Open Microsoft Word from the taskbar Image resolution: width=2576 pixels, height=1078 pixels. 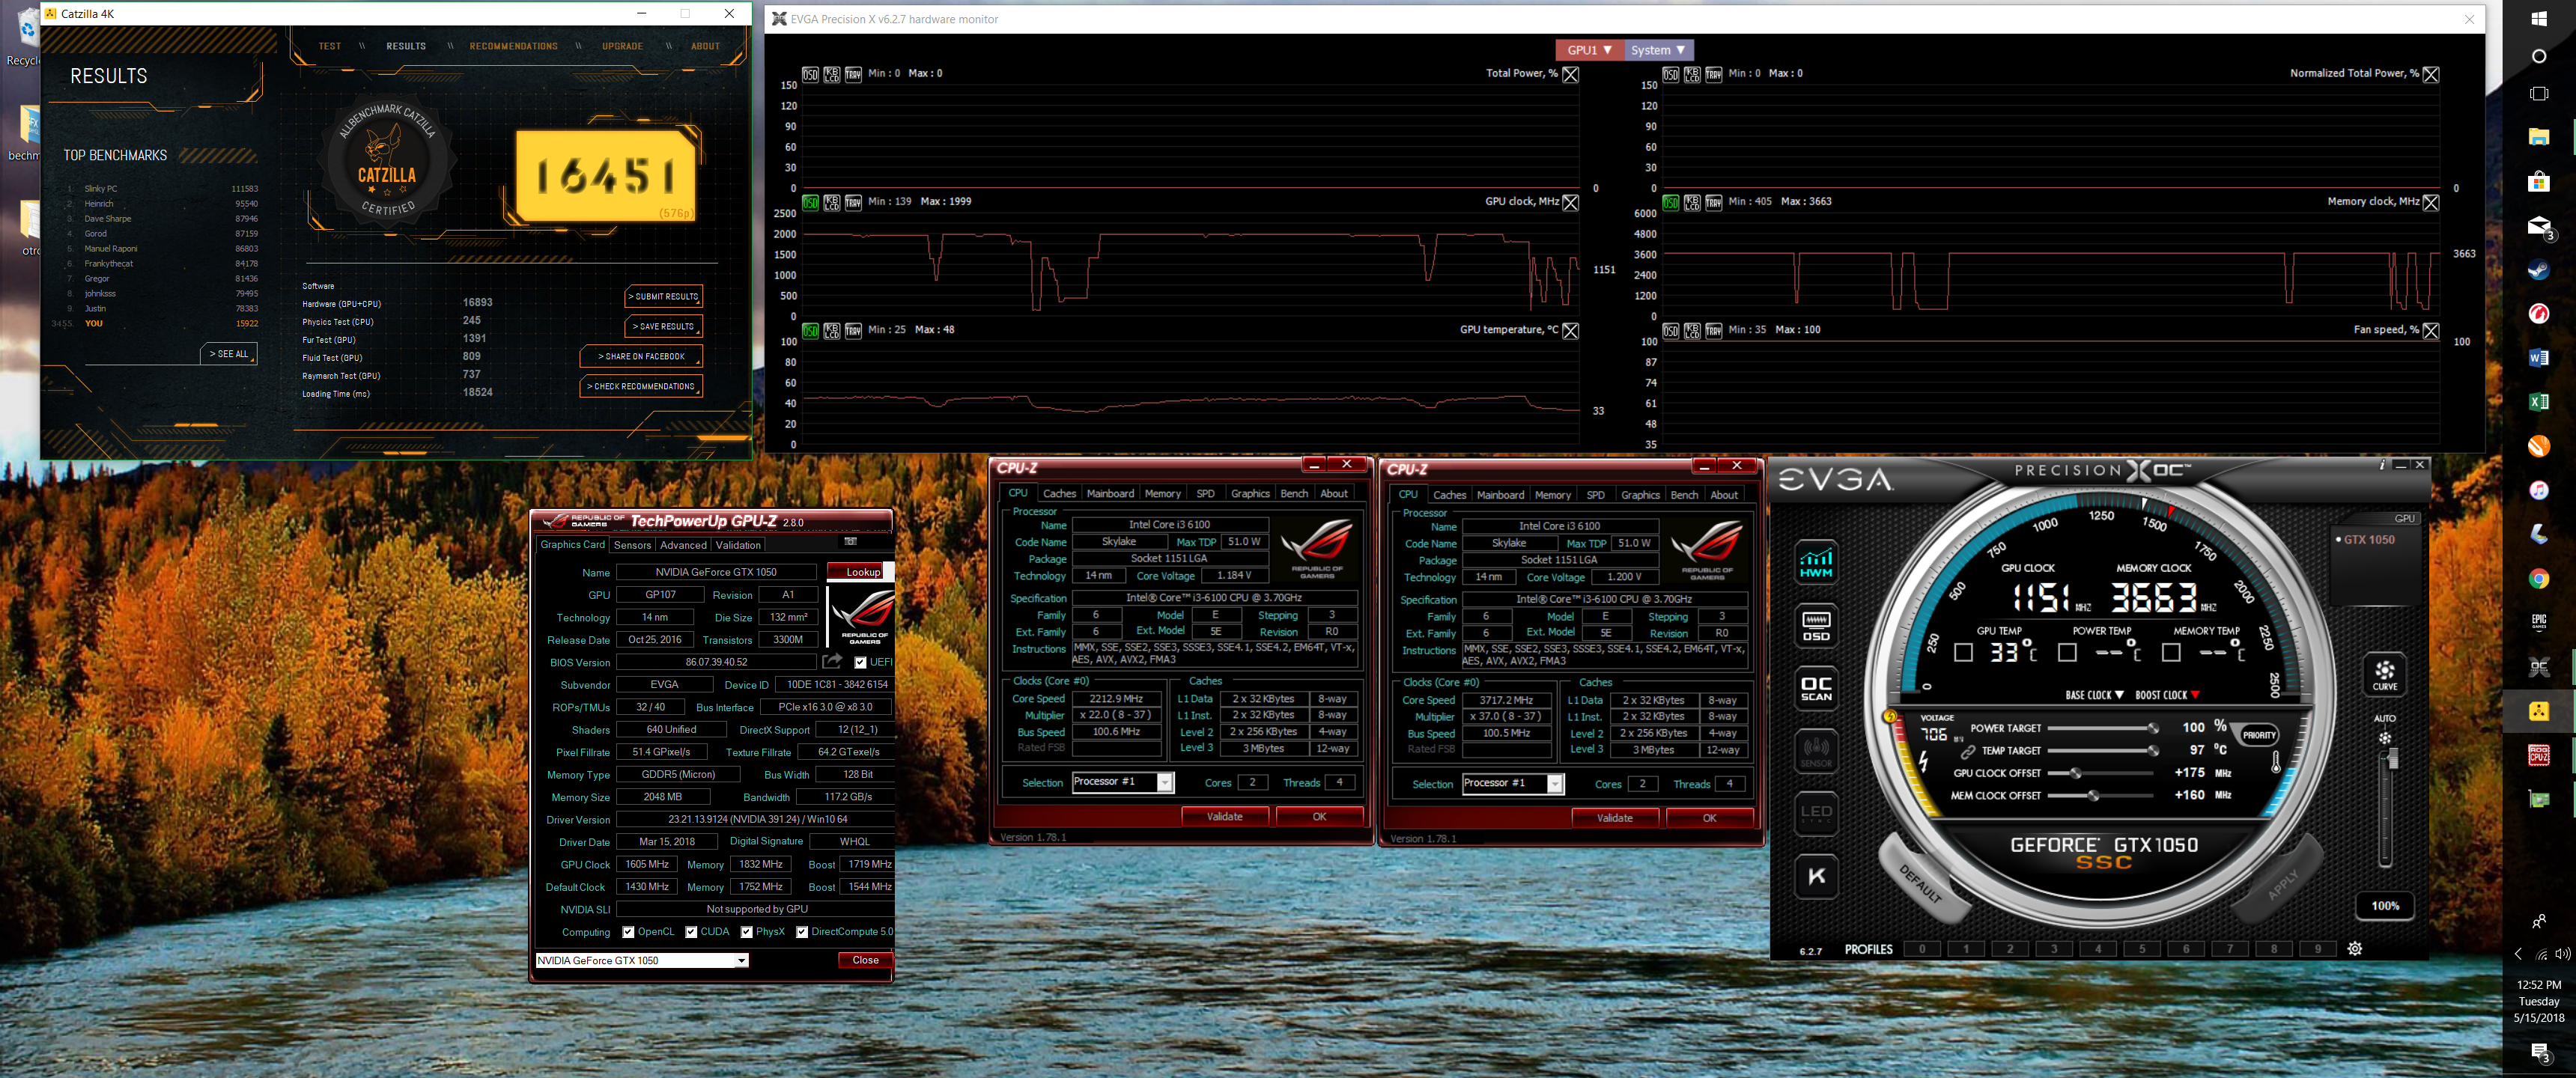click(x=2538, y=358)
